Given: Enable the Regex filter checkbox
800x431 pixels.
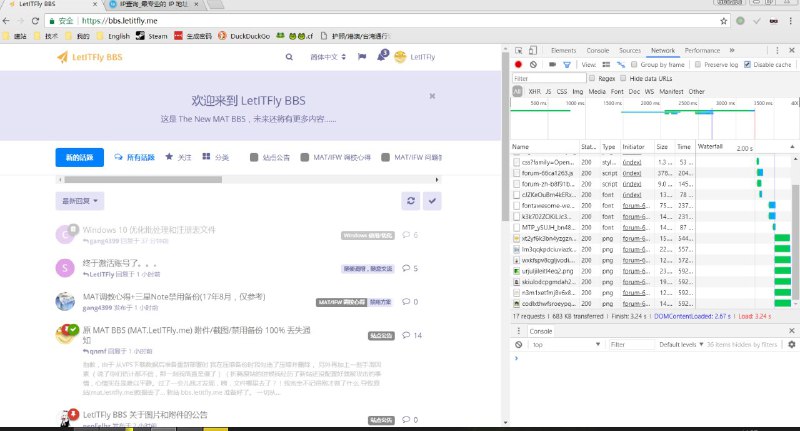Looking at the screenshot, I should (592, 78).
